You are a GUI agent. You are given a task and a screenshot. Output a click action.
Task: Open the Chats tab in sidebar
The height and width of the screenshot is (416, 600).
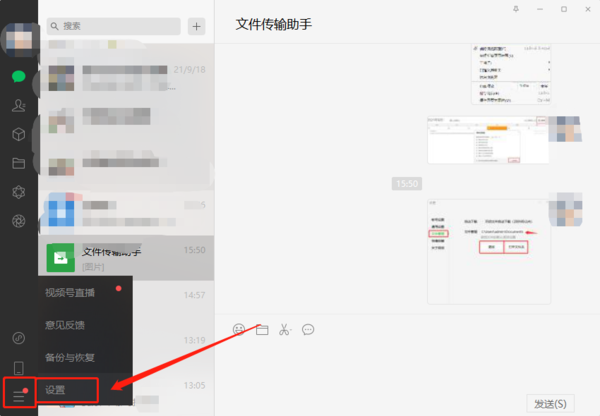[18, 77]
